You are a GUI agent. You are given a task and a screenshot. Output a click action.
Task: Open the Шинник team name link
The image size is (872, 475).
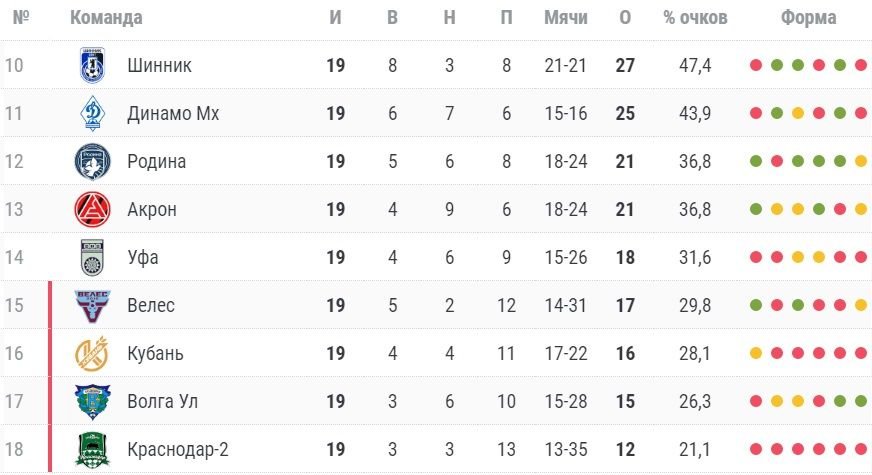point(159,66)
